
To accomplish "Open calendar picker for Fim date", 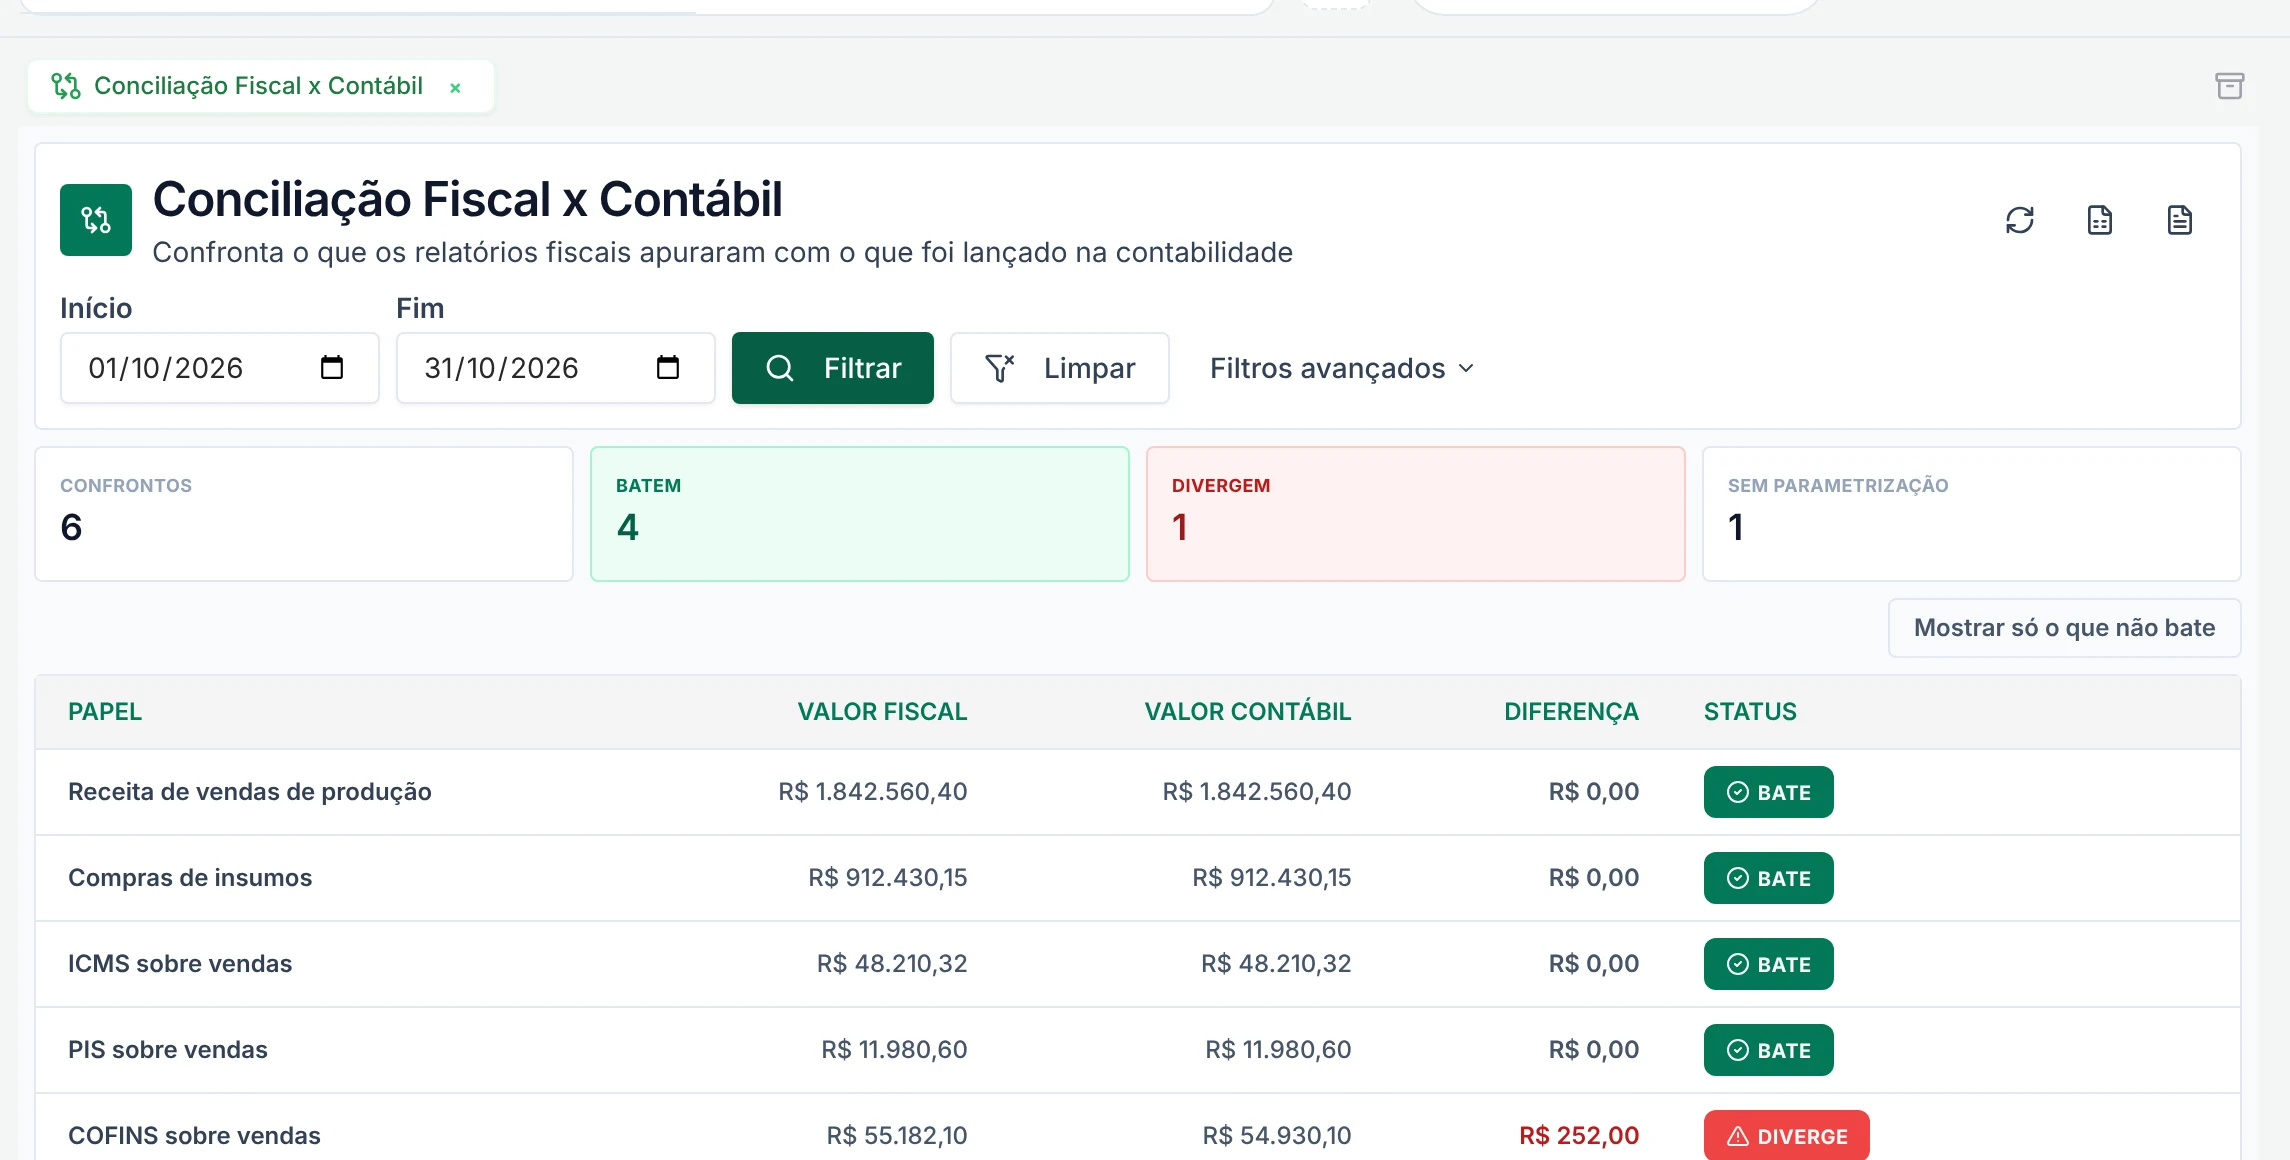I will tap(668, 368).
